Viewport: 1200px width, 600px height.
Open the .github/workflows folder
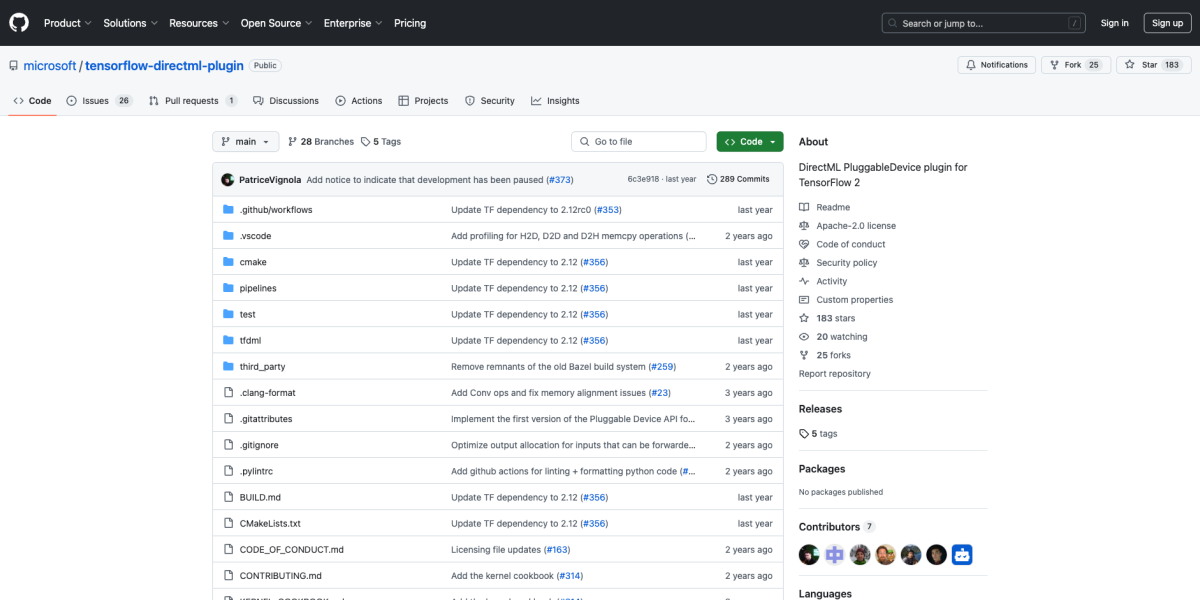[x=275, y=210]
